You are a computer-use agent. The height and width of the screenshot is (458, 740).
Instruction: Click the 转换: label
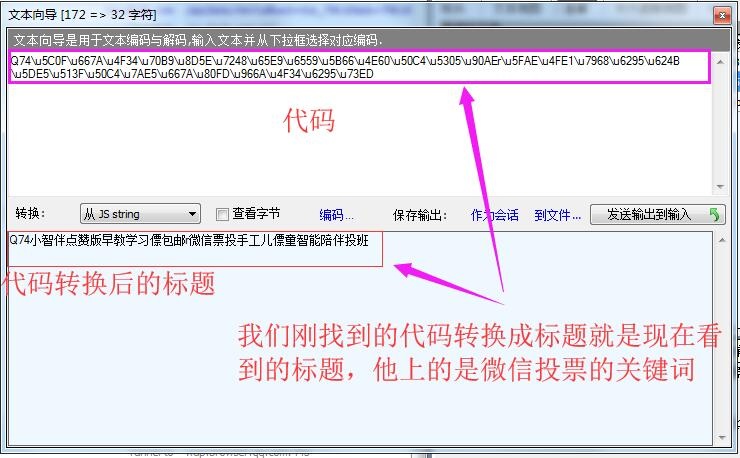pyautogui.click(x=30, y=213)
